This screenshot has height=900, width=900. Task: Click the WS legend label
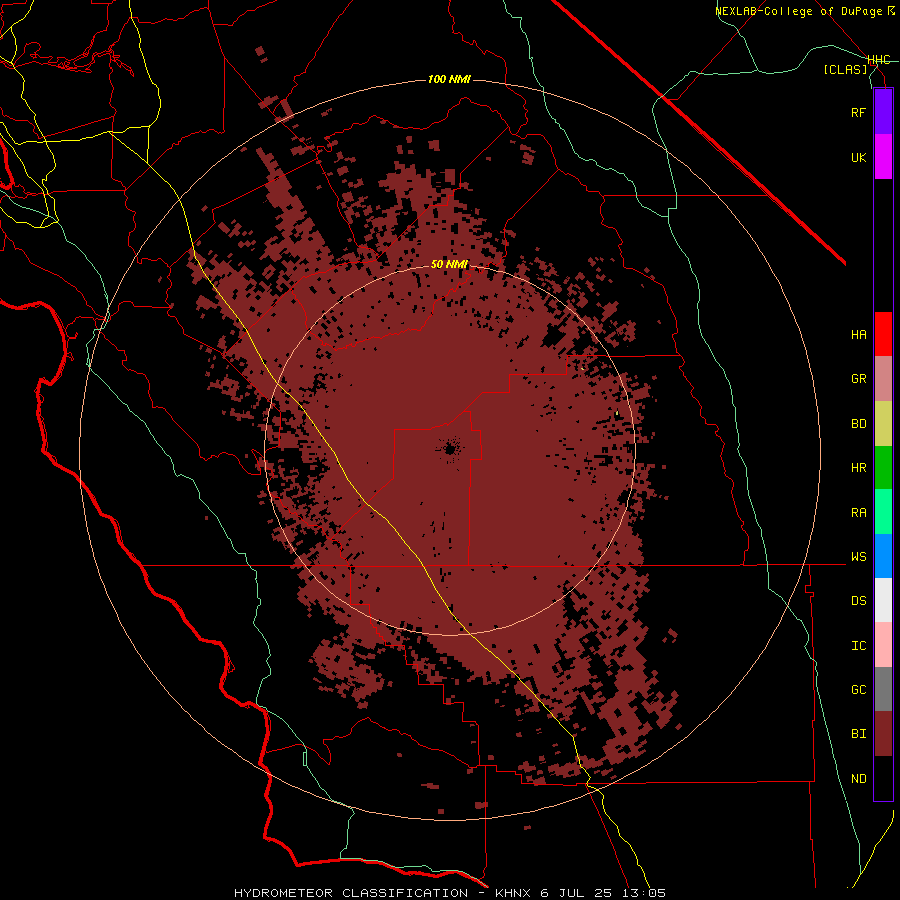[859, 557]
